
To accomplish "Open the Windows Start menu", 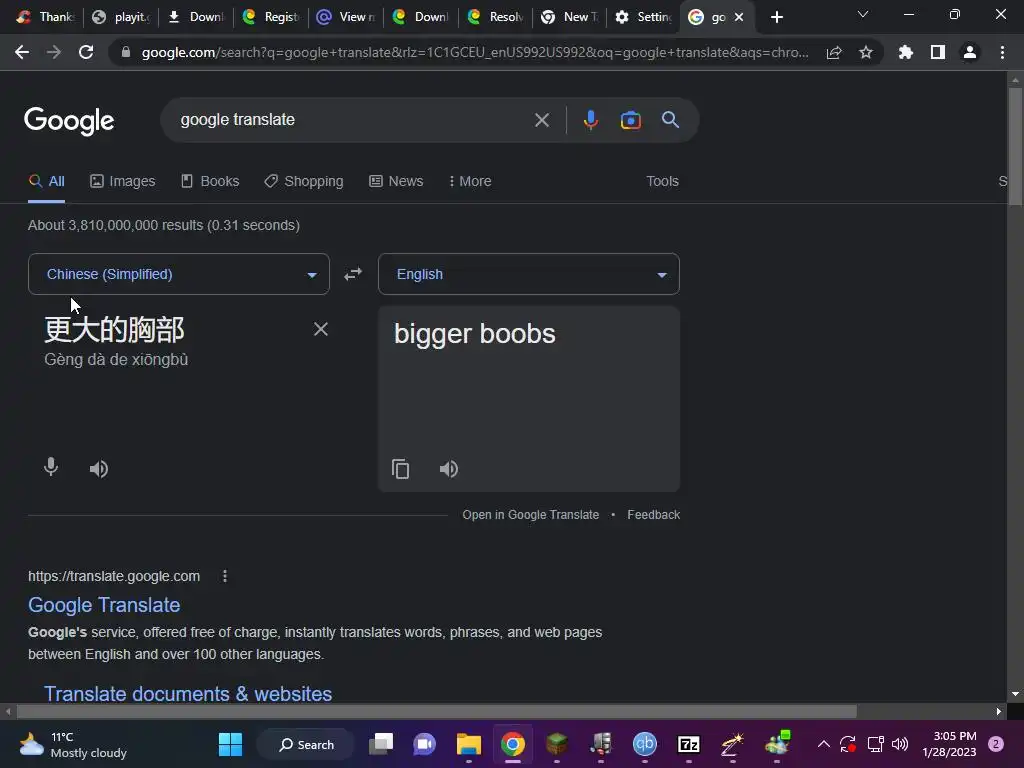I will [x=230, y=744].
